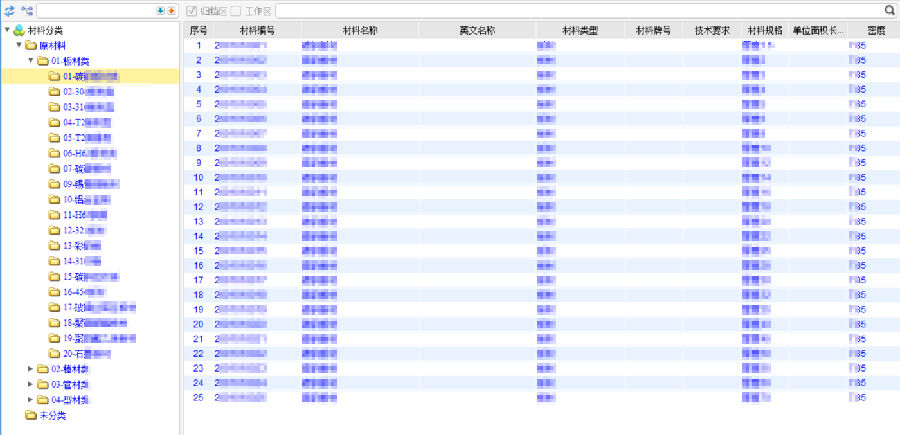Click the folder icon of 未分类
The image size is (900, 435).
[31, 415]
